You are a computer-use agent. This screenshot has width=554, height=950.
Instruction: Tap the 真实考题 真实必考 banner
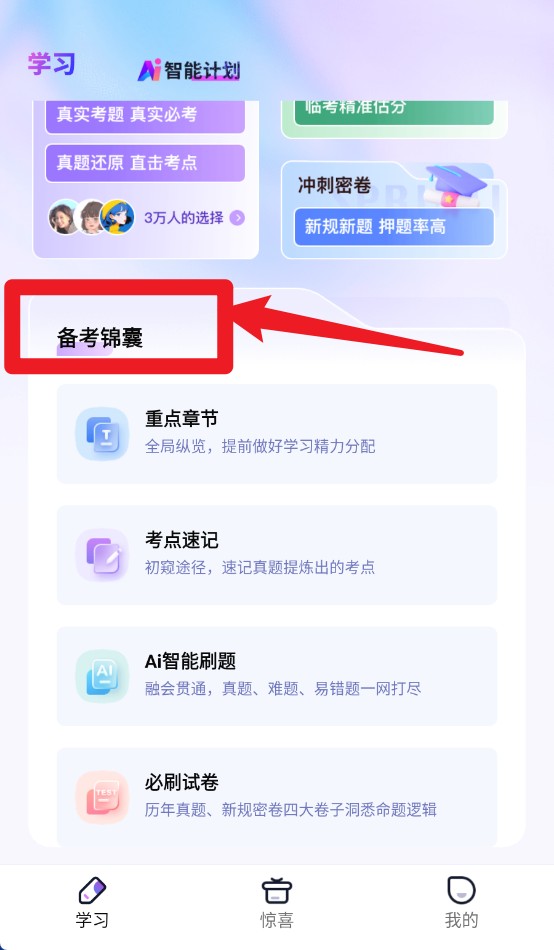click(145, 115)
